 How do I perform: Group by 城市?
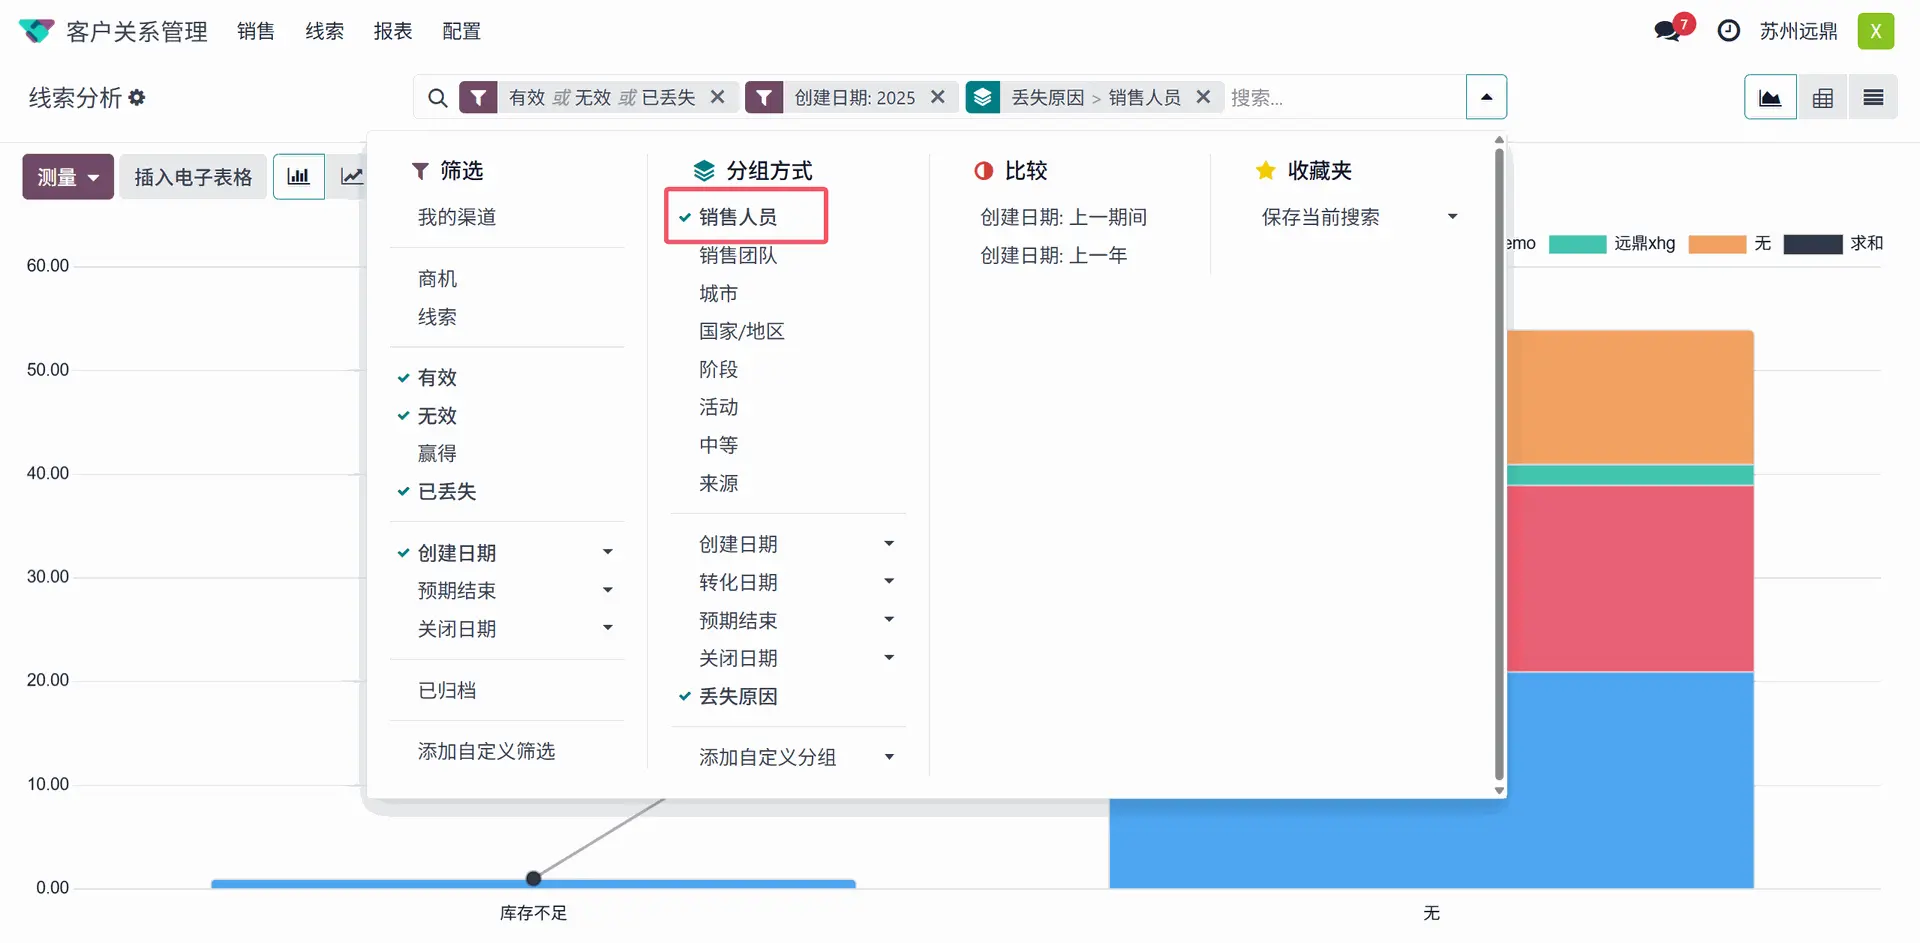pyautogui.click(x=718, y=293)
